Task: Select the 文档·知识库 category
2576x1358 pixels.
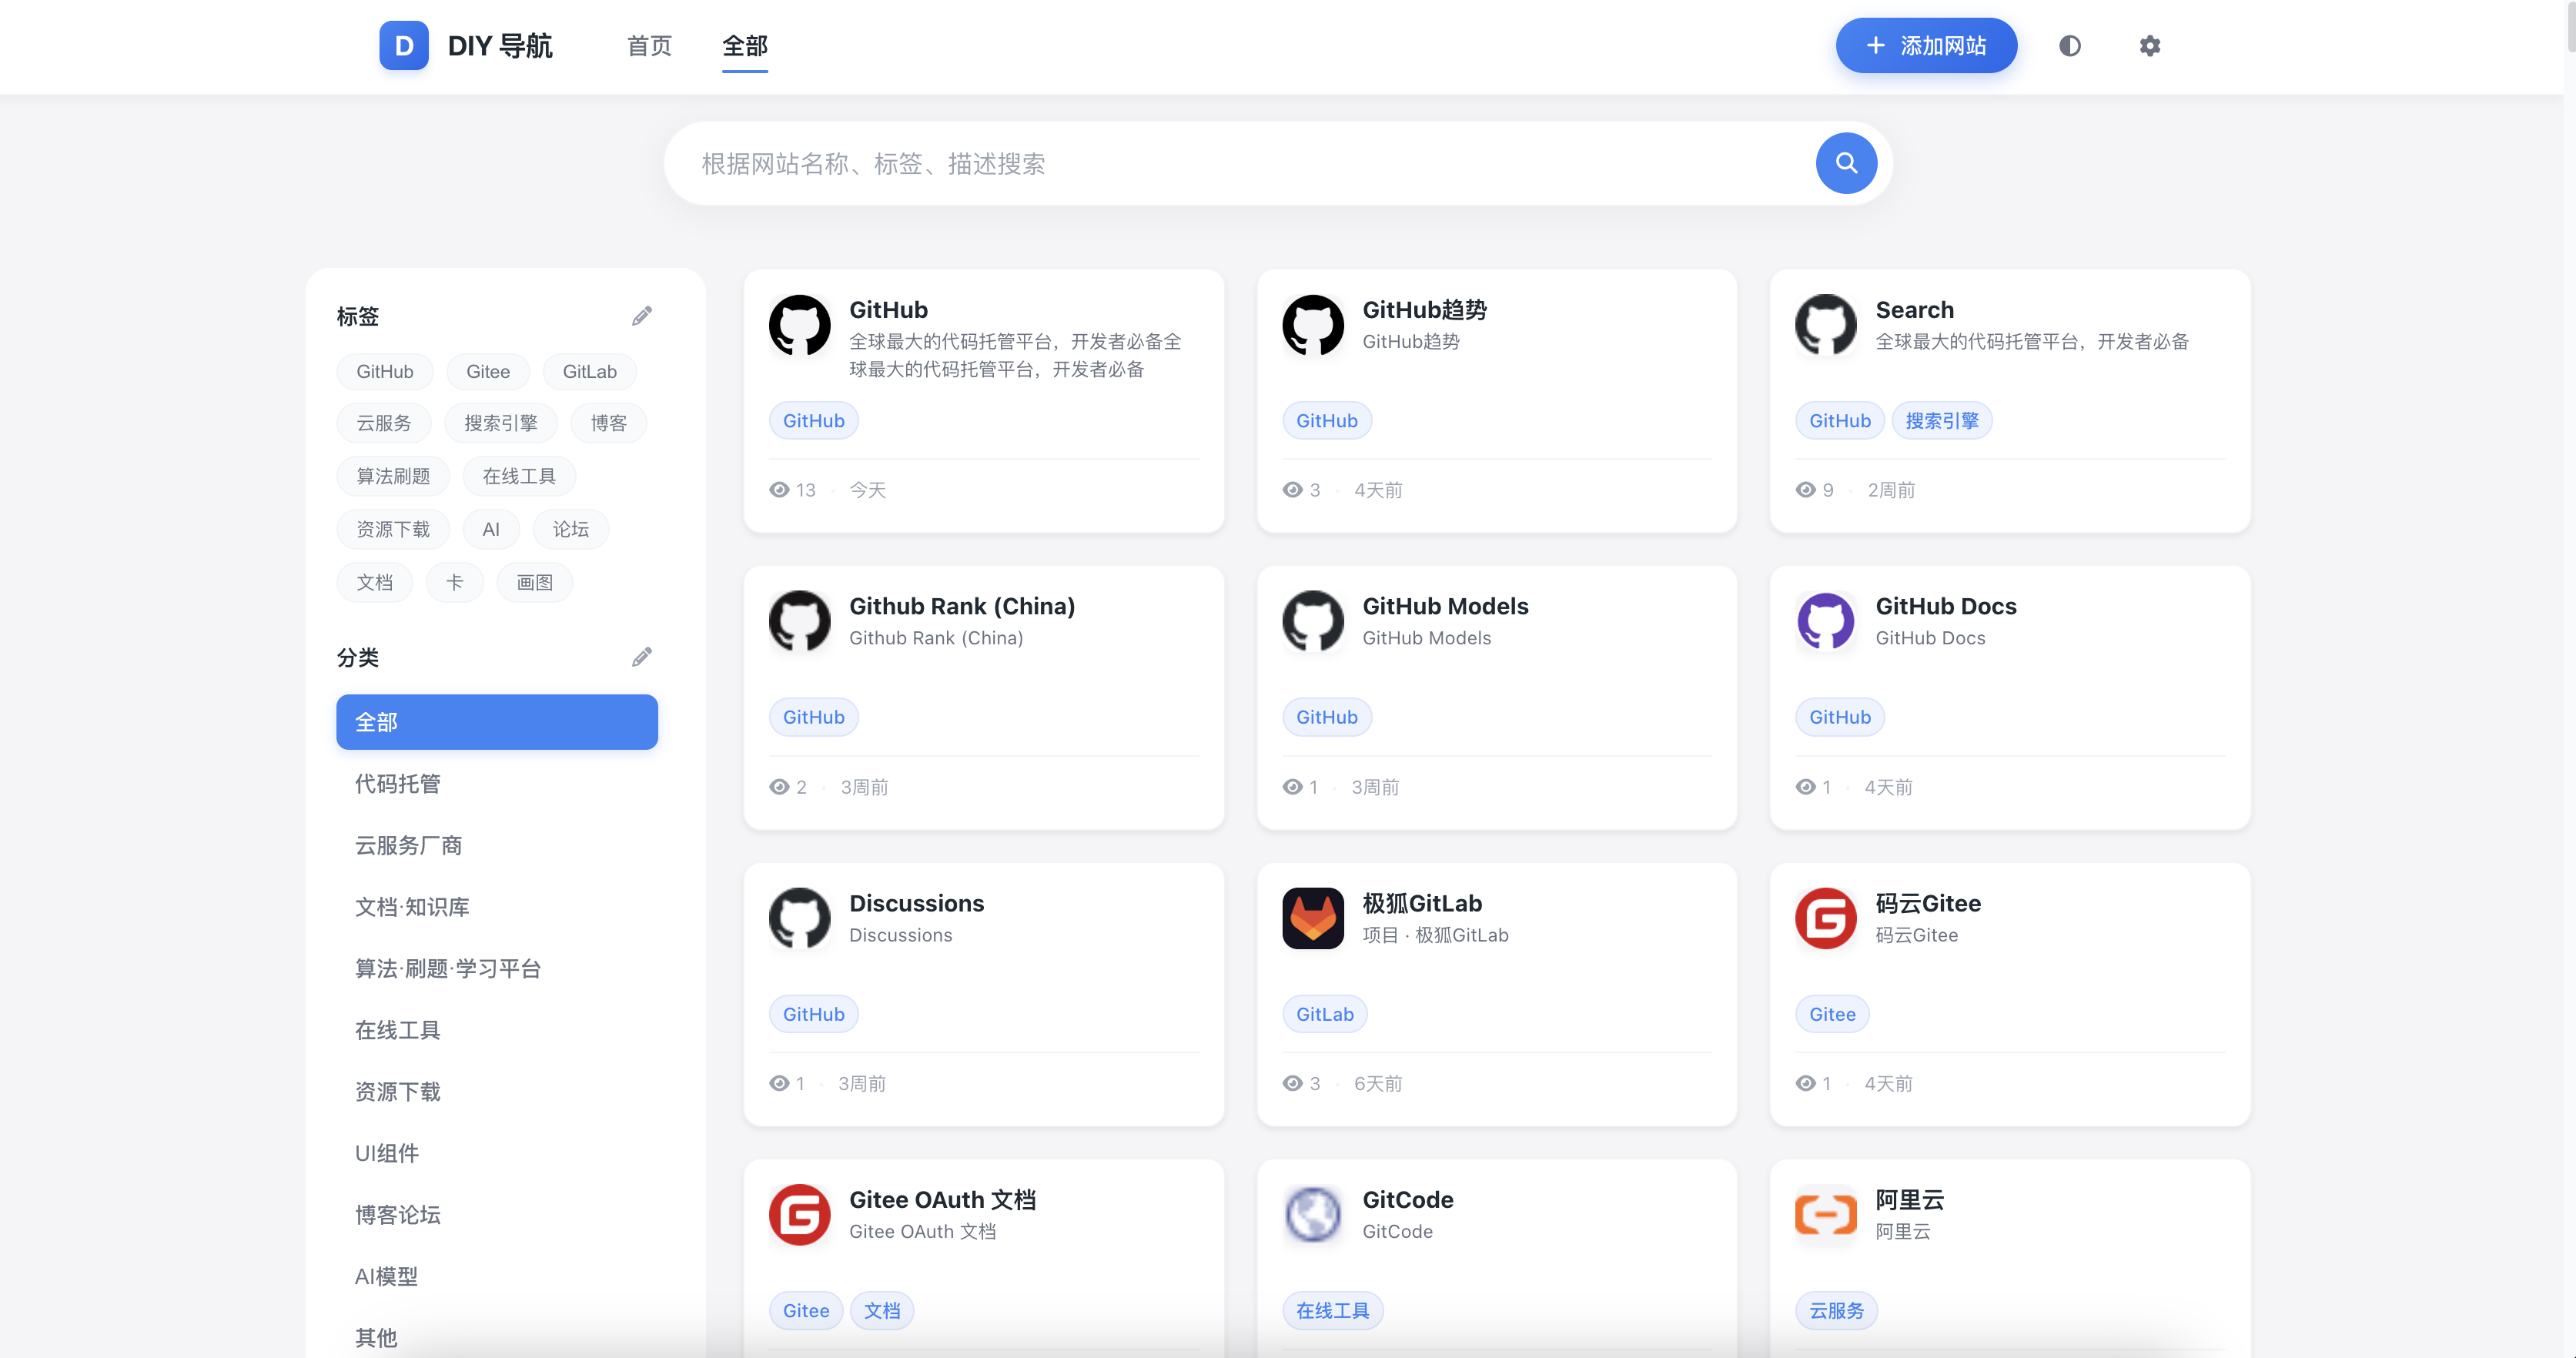Action: tap(496, 907)
